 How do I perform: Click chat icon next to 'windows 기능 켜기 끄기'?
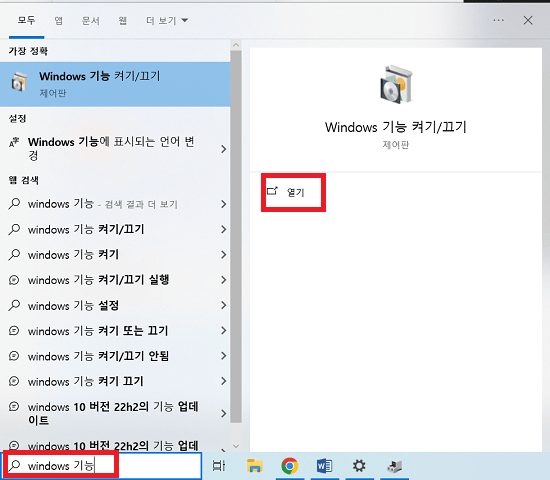14,381
